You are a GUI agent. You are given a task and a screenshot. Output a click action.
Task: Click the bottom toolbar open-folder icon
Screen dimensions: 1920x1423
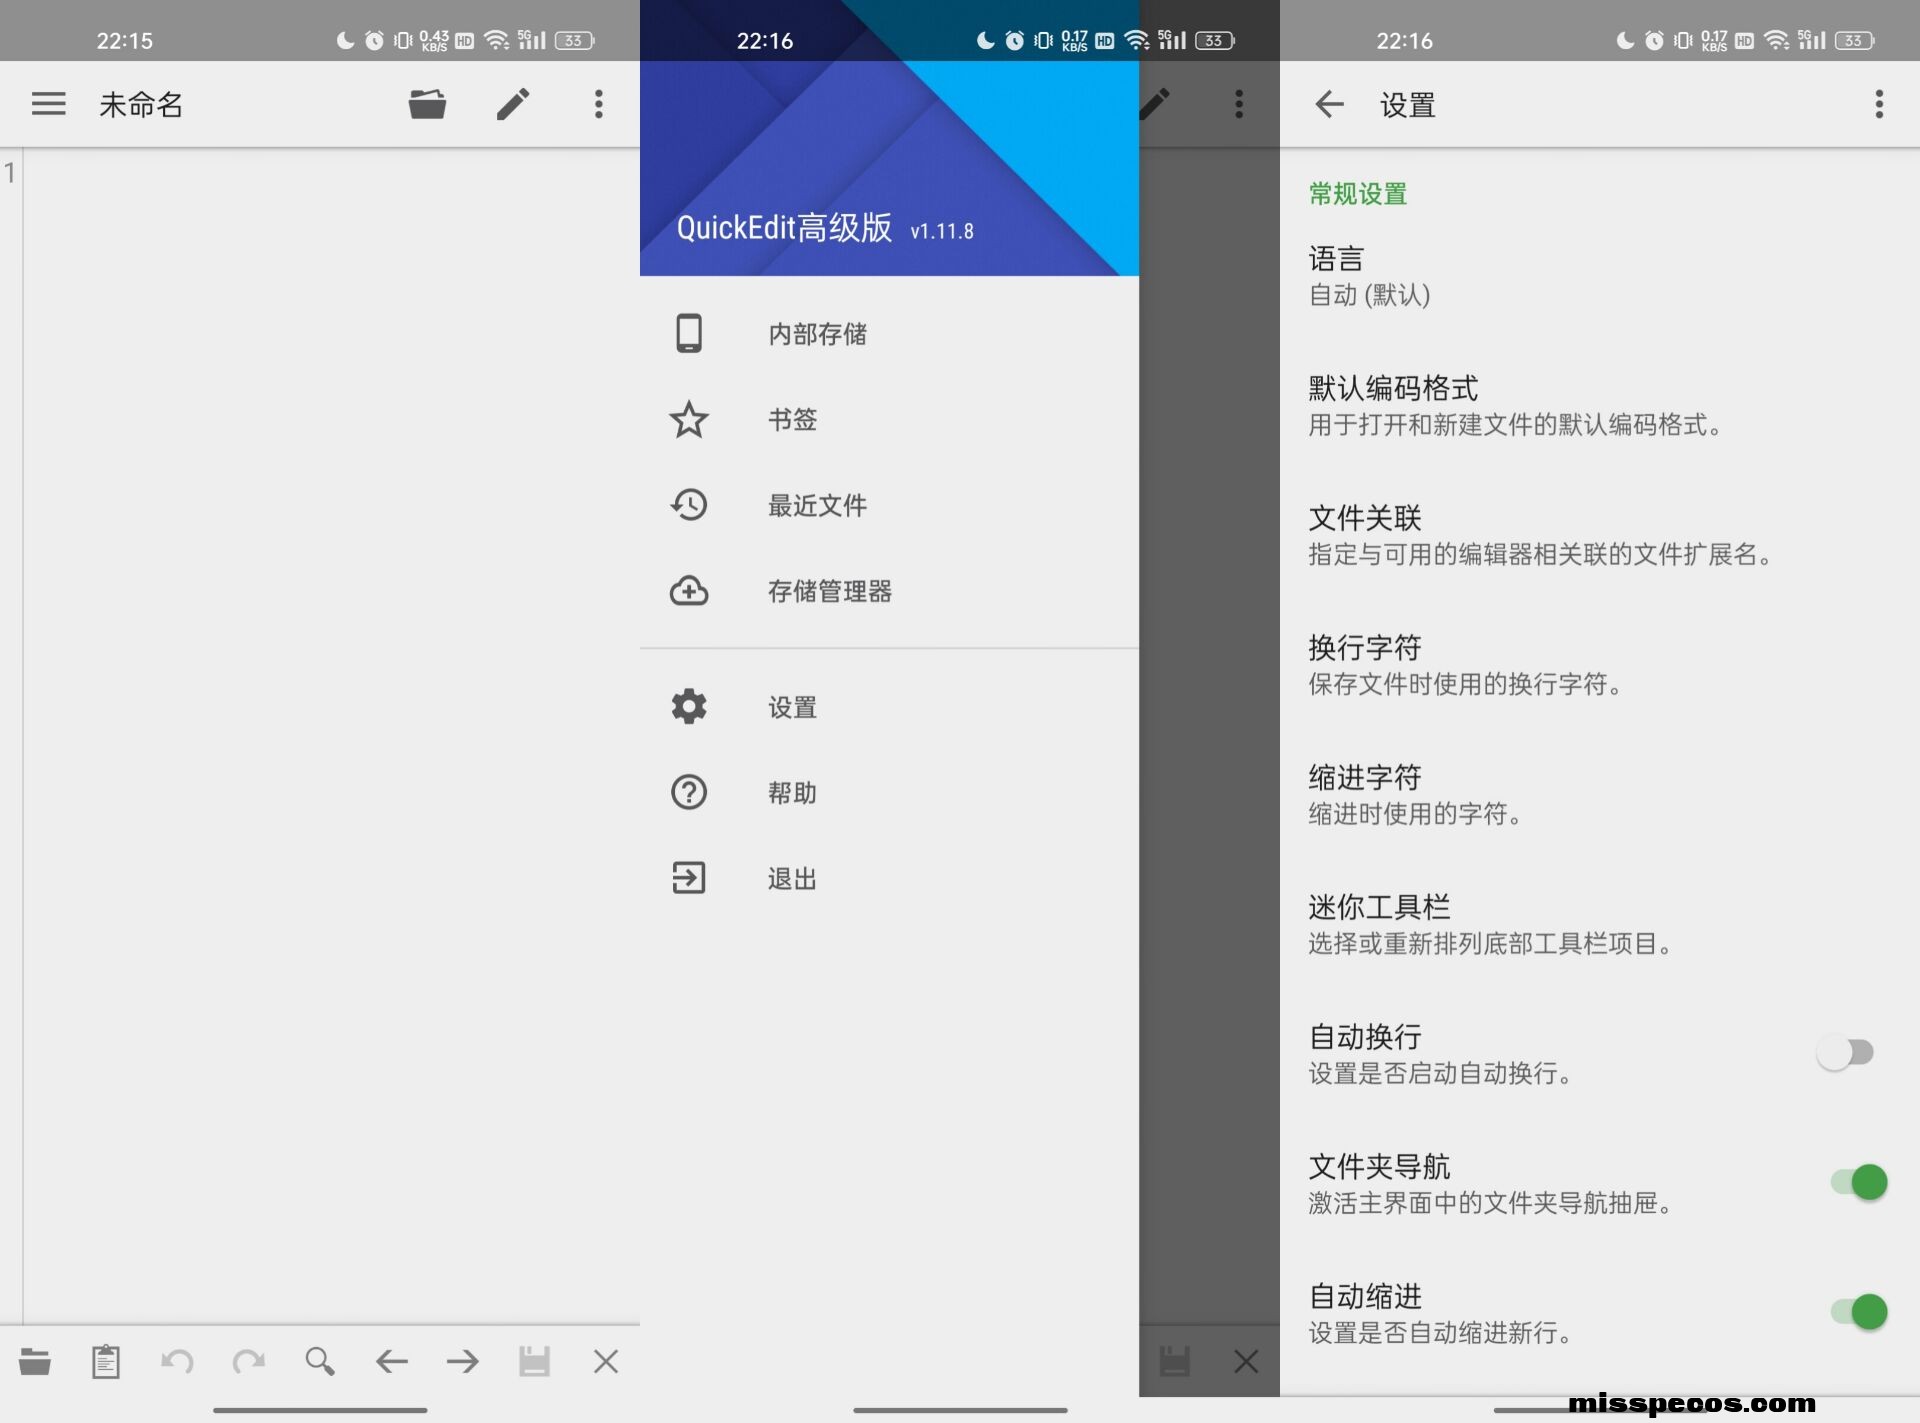tap(34, 1361)
